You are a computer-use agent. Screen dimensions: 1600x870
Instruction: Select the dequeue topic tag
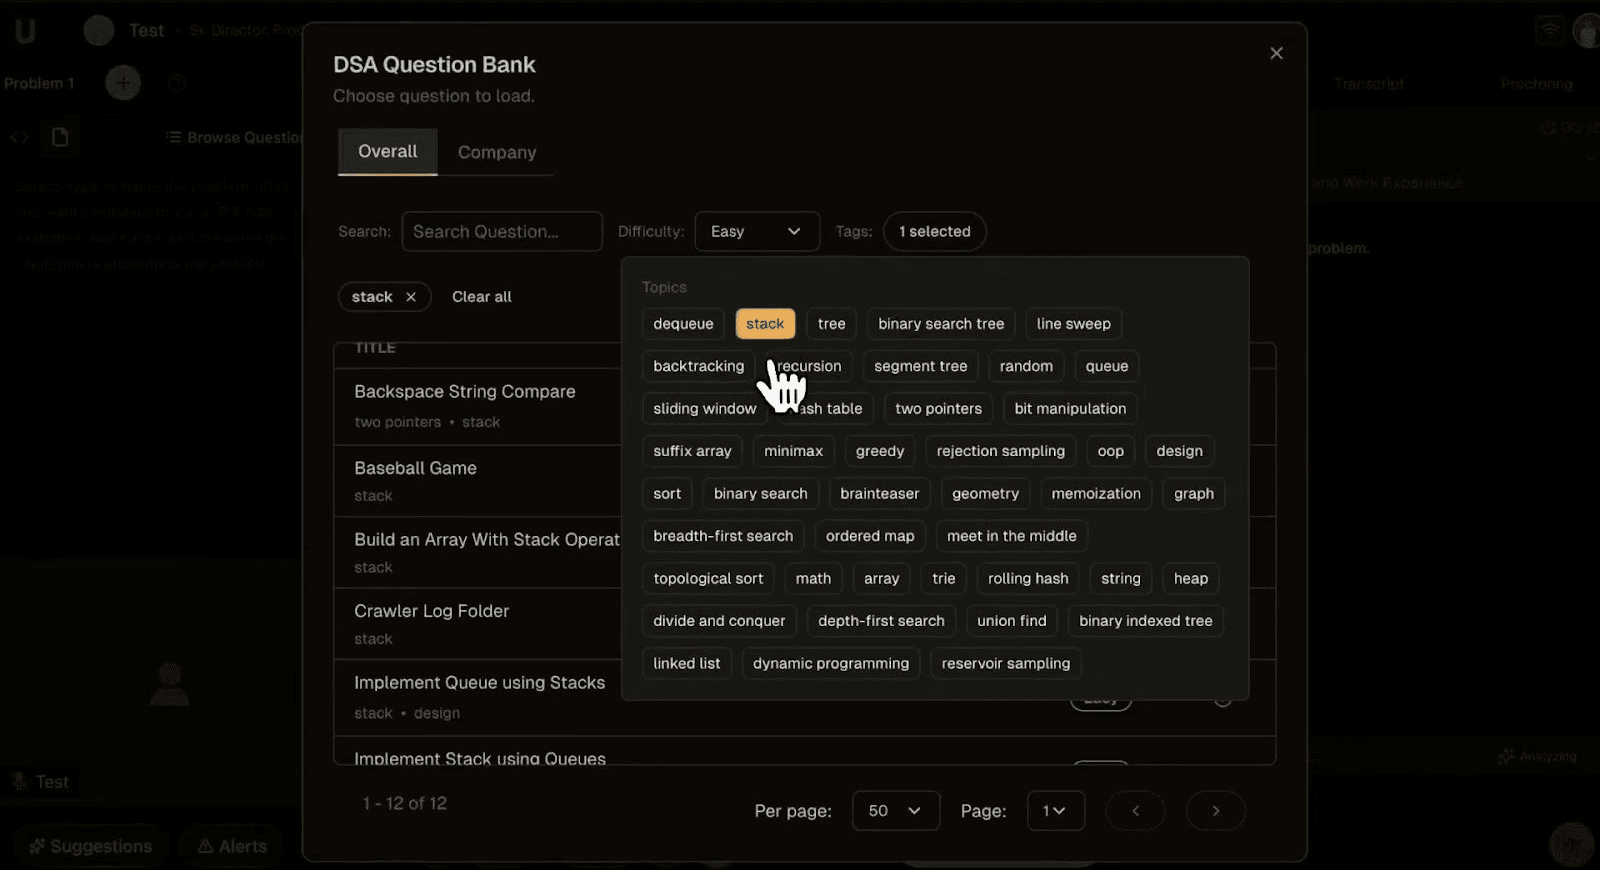[x=683, y=324]
